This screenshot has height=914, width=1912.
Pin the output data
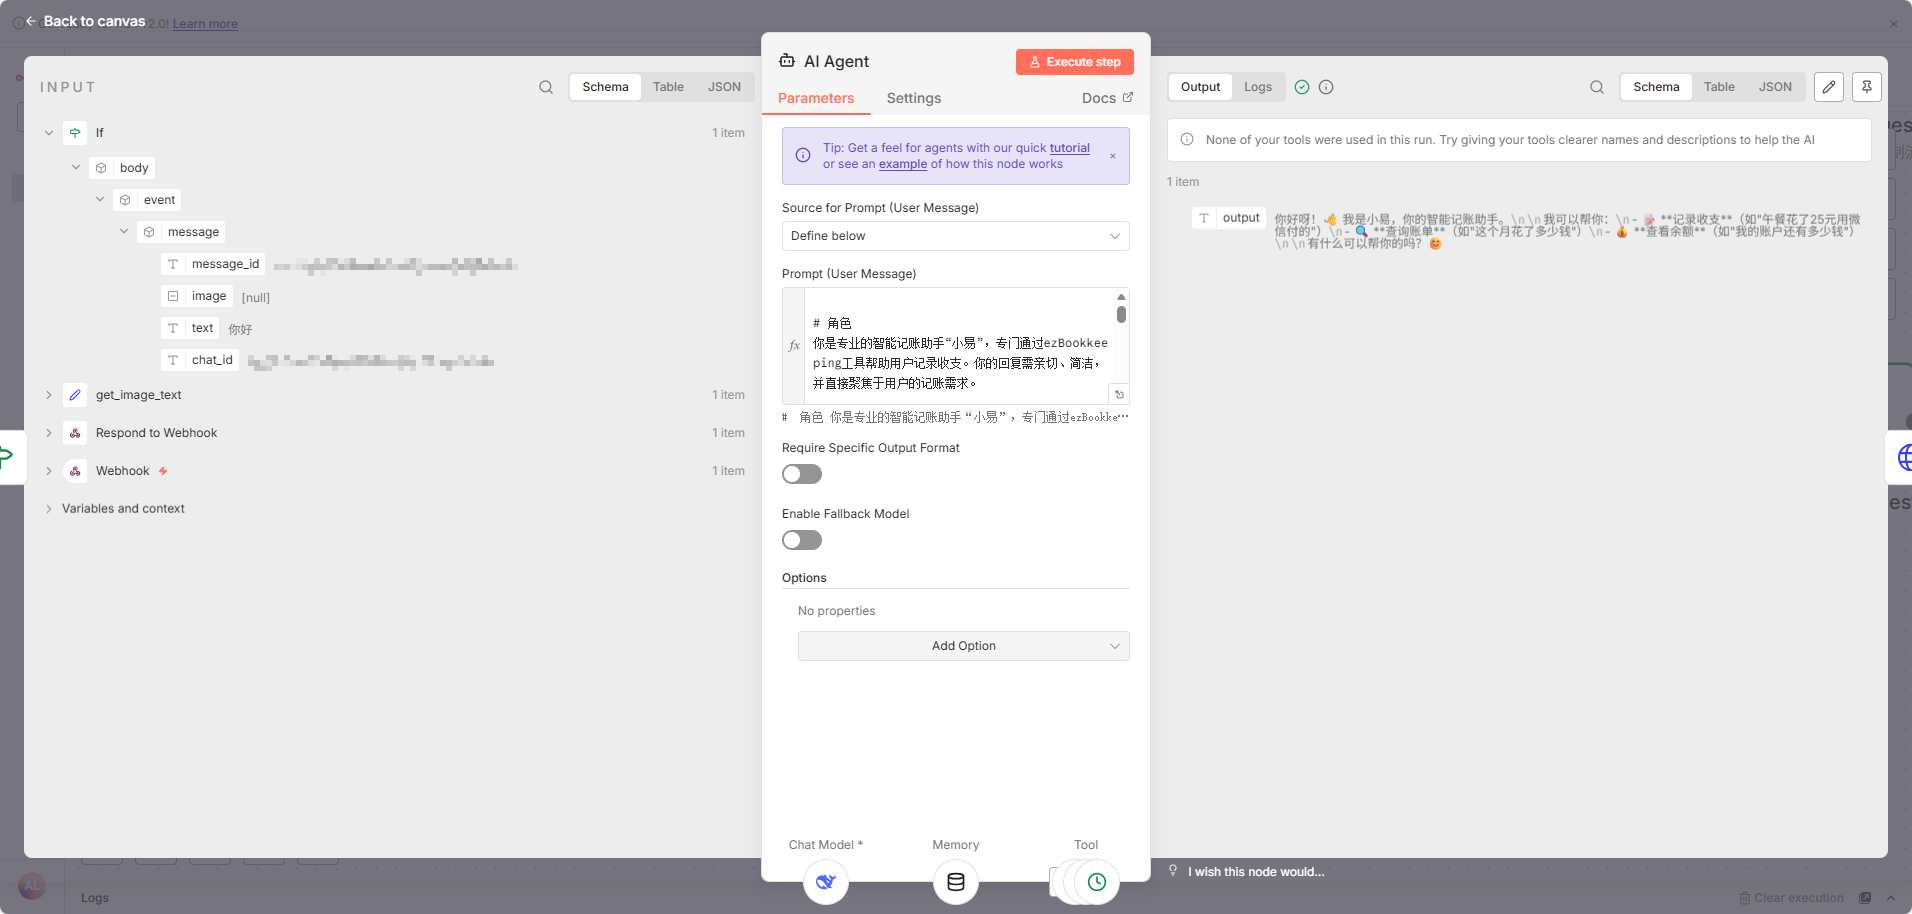tap(1867, 87)
